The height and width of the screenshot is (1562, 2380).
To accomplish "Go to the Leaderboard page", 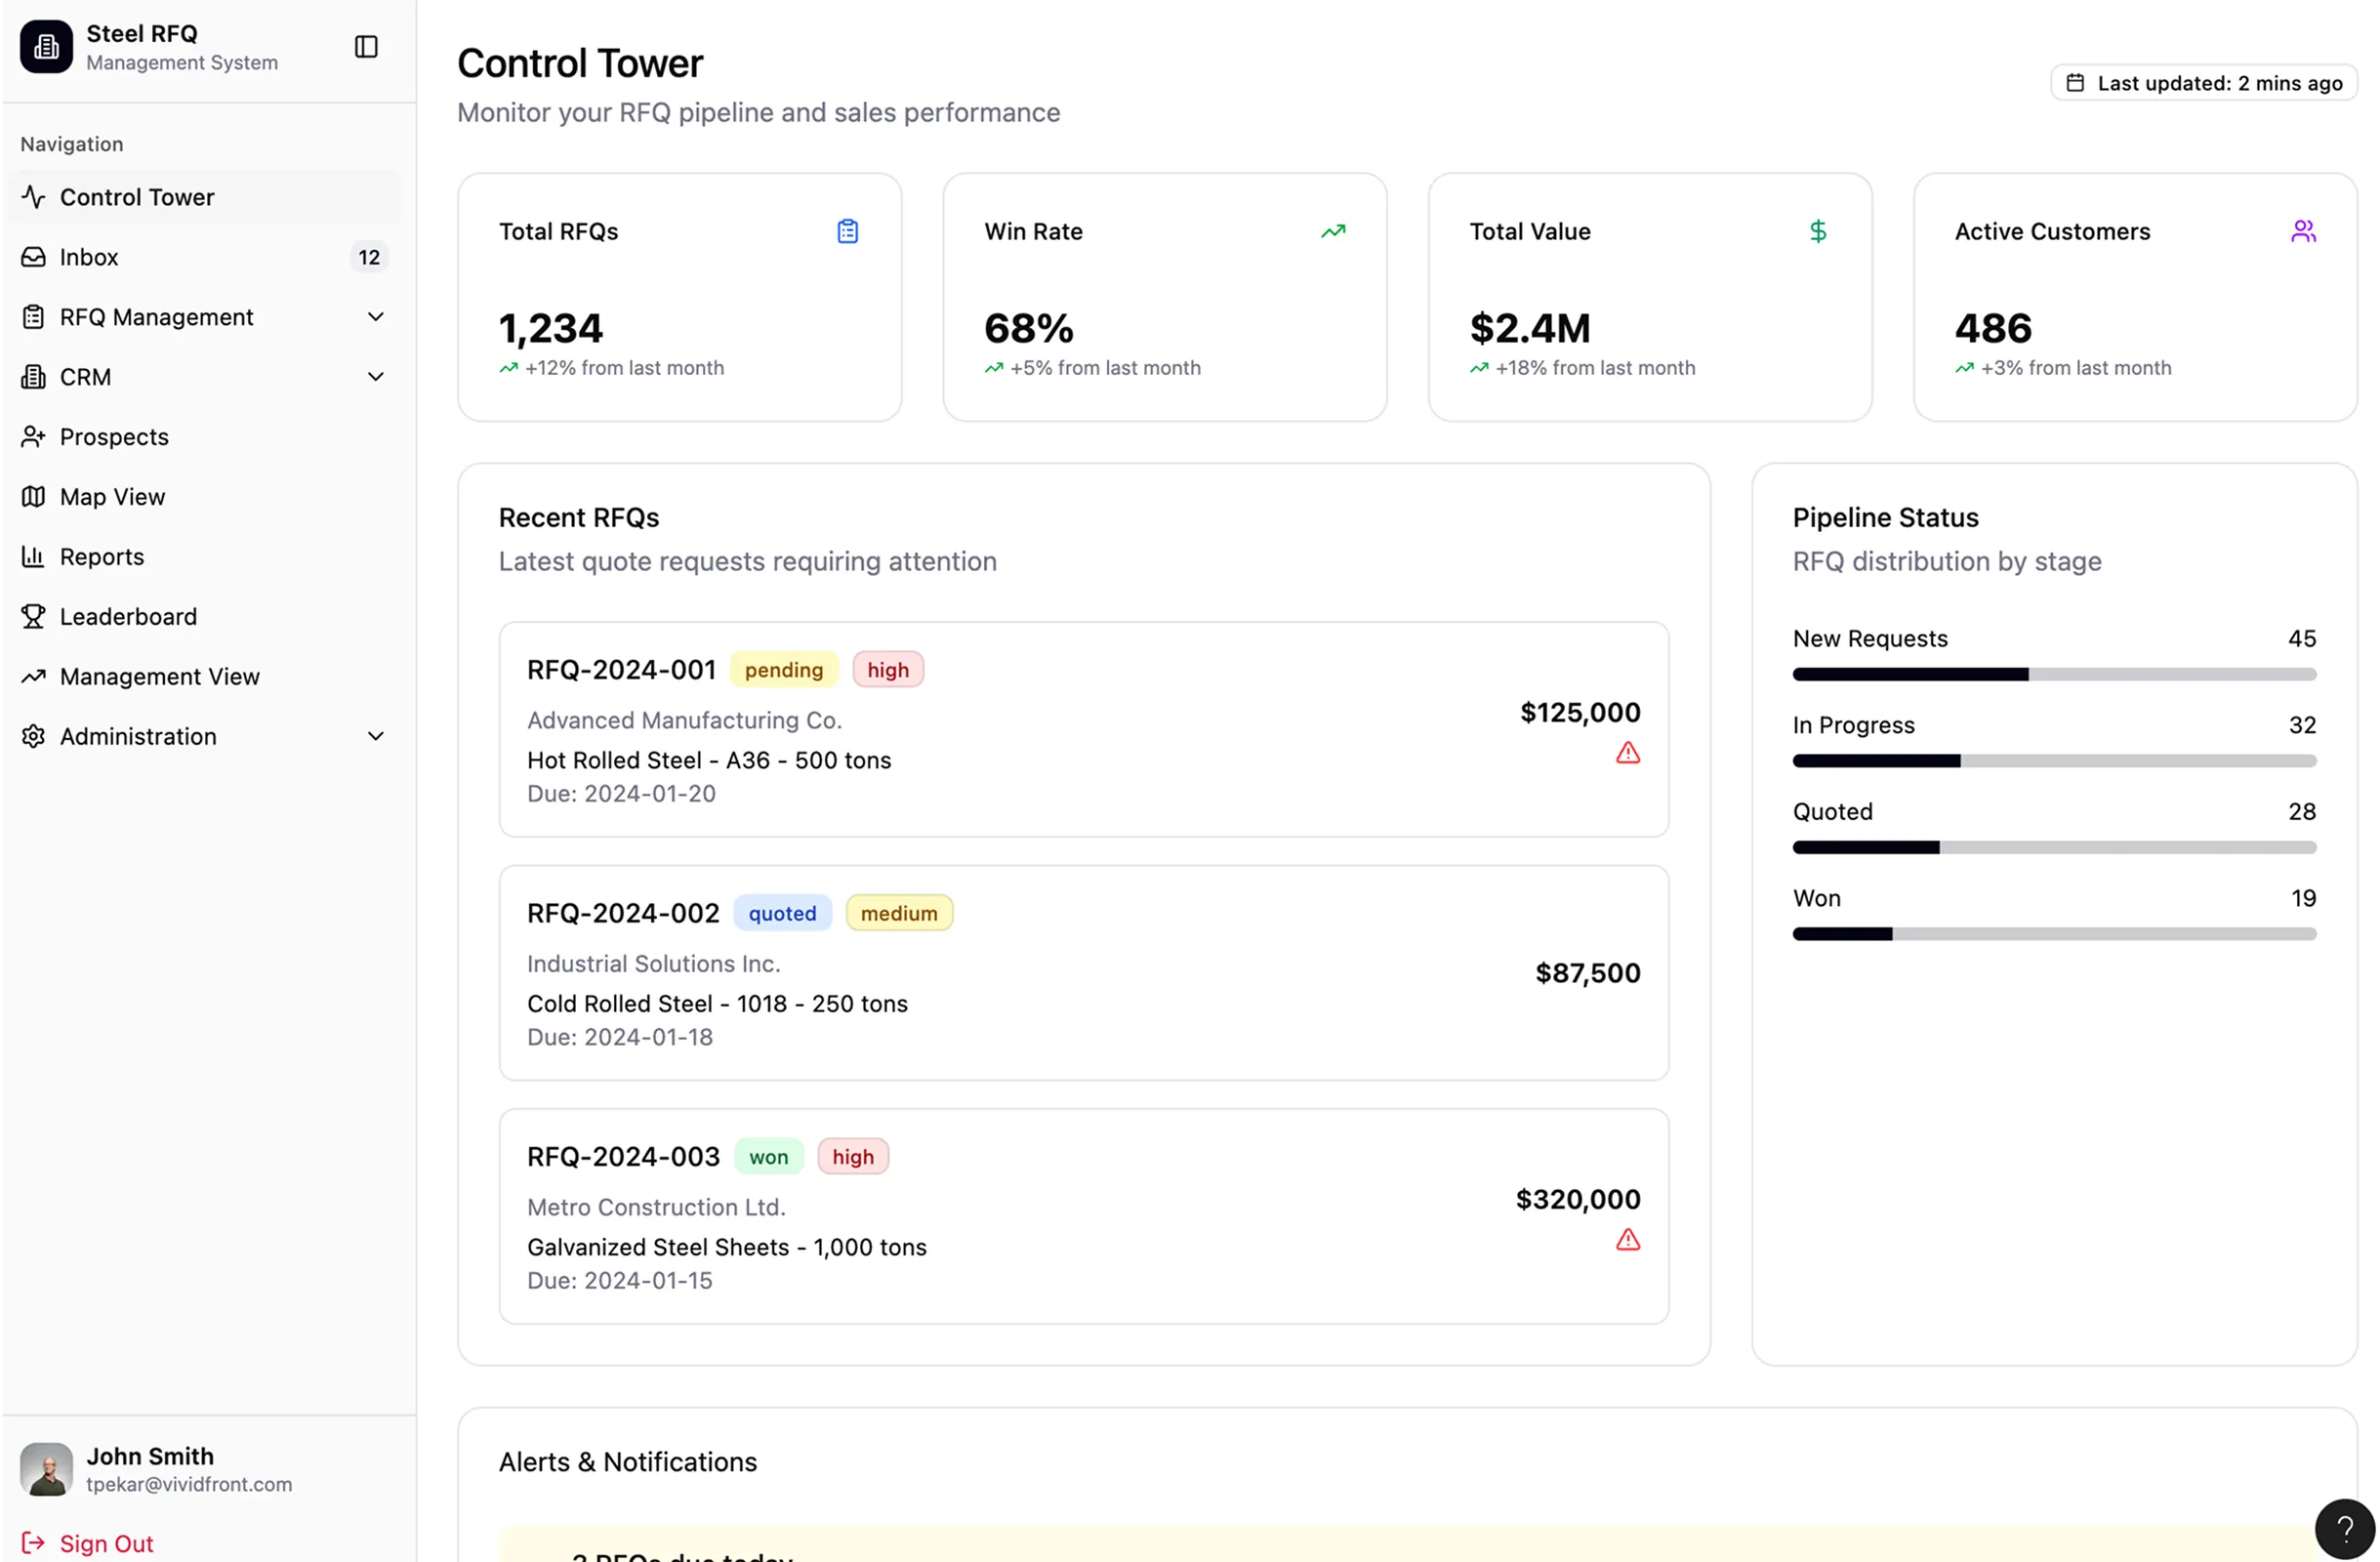I will coord(128,617).
